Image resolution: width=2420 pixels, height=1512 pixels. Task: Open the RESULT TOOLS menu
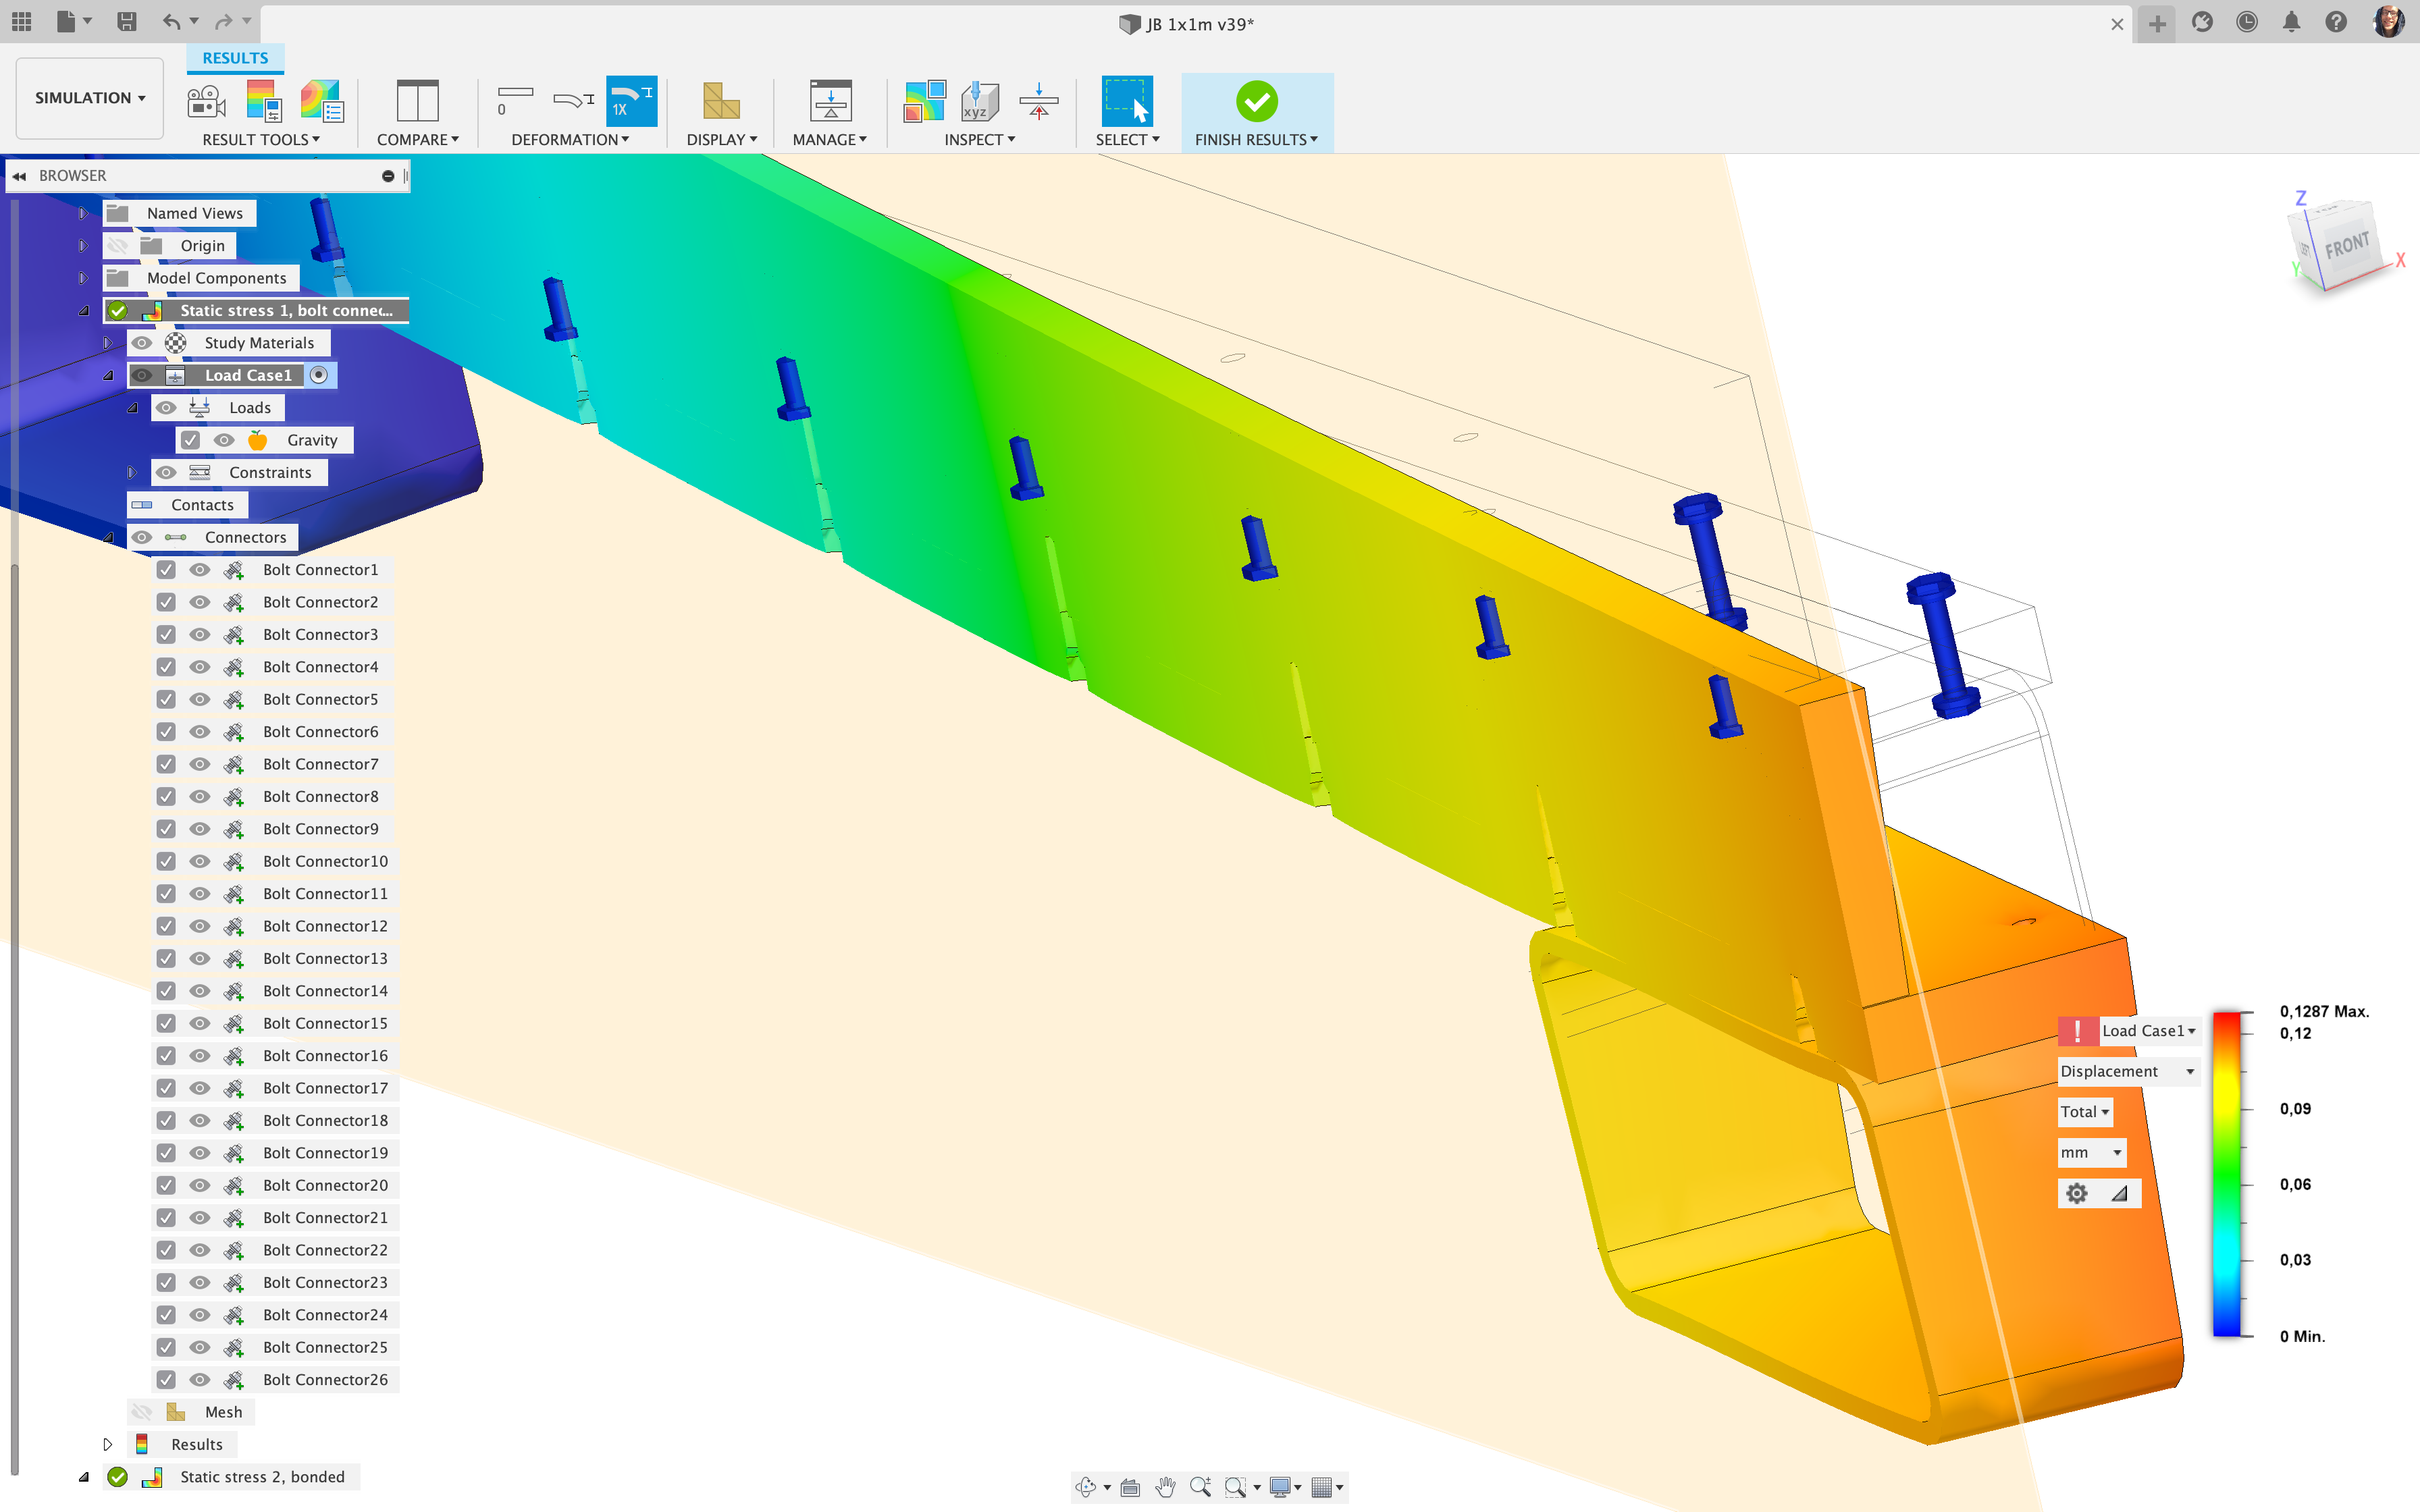tap(261, 140)
